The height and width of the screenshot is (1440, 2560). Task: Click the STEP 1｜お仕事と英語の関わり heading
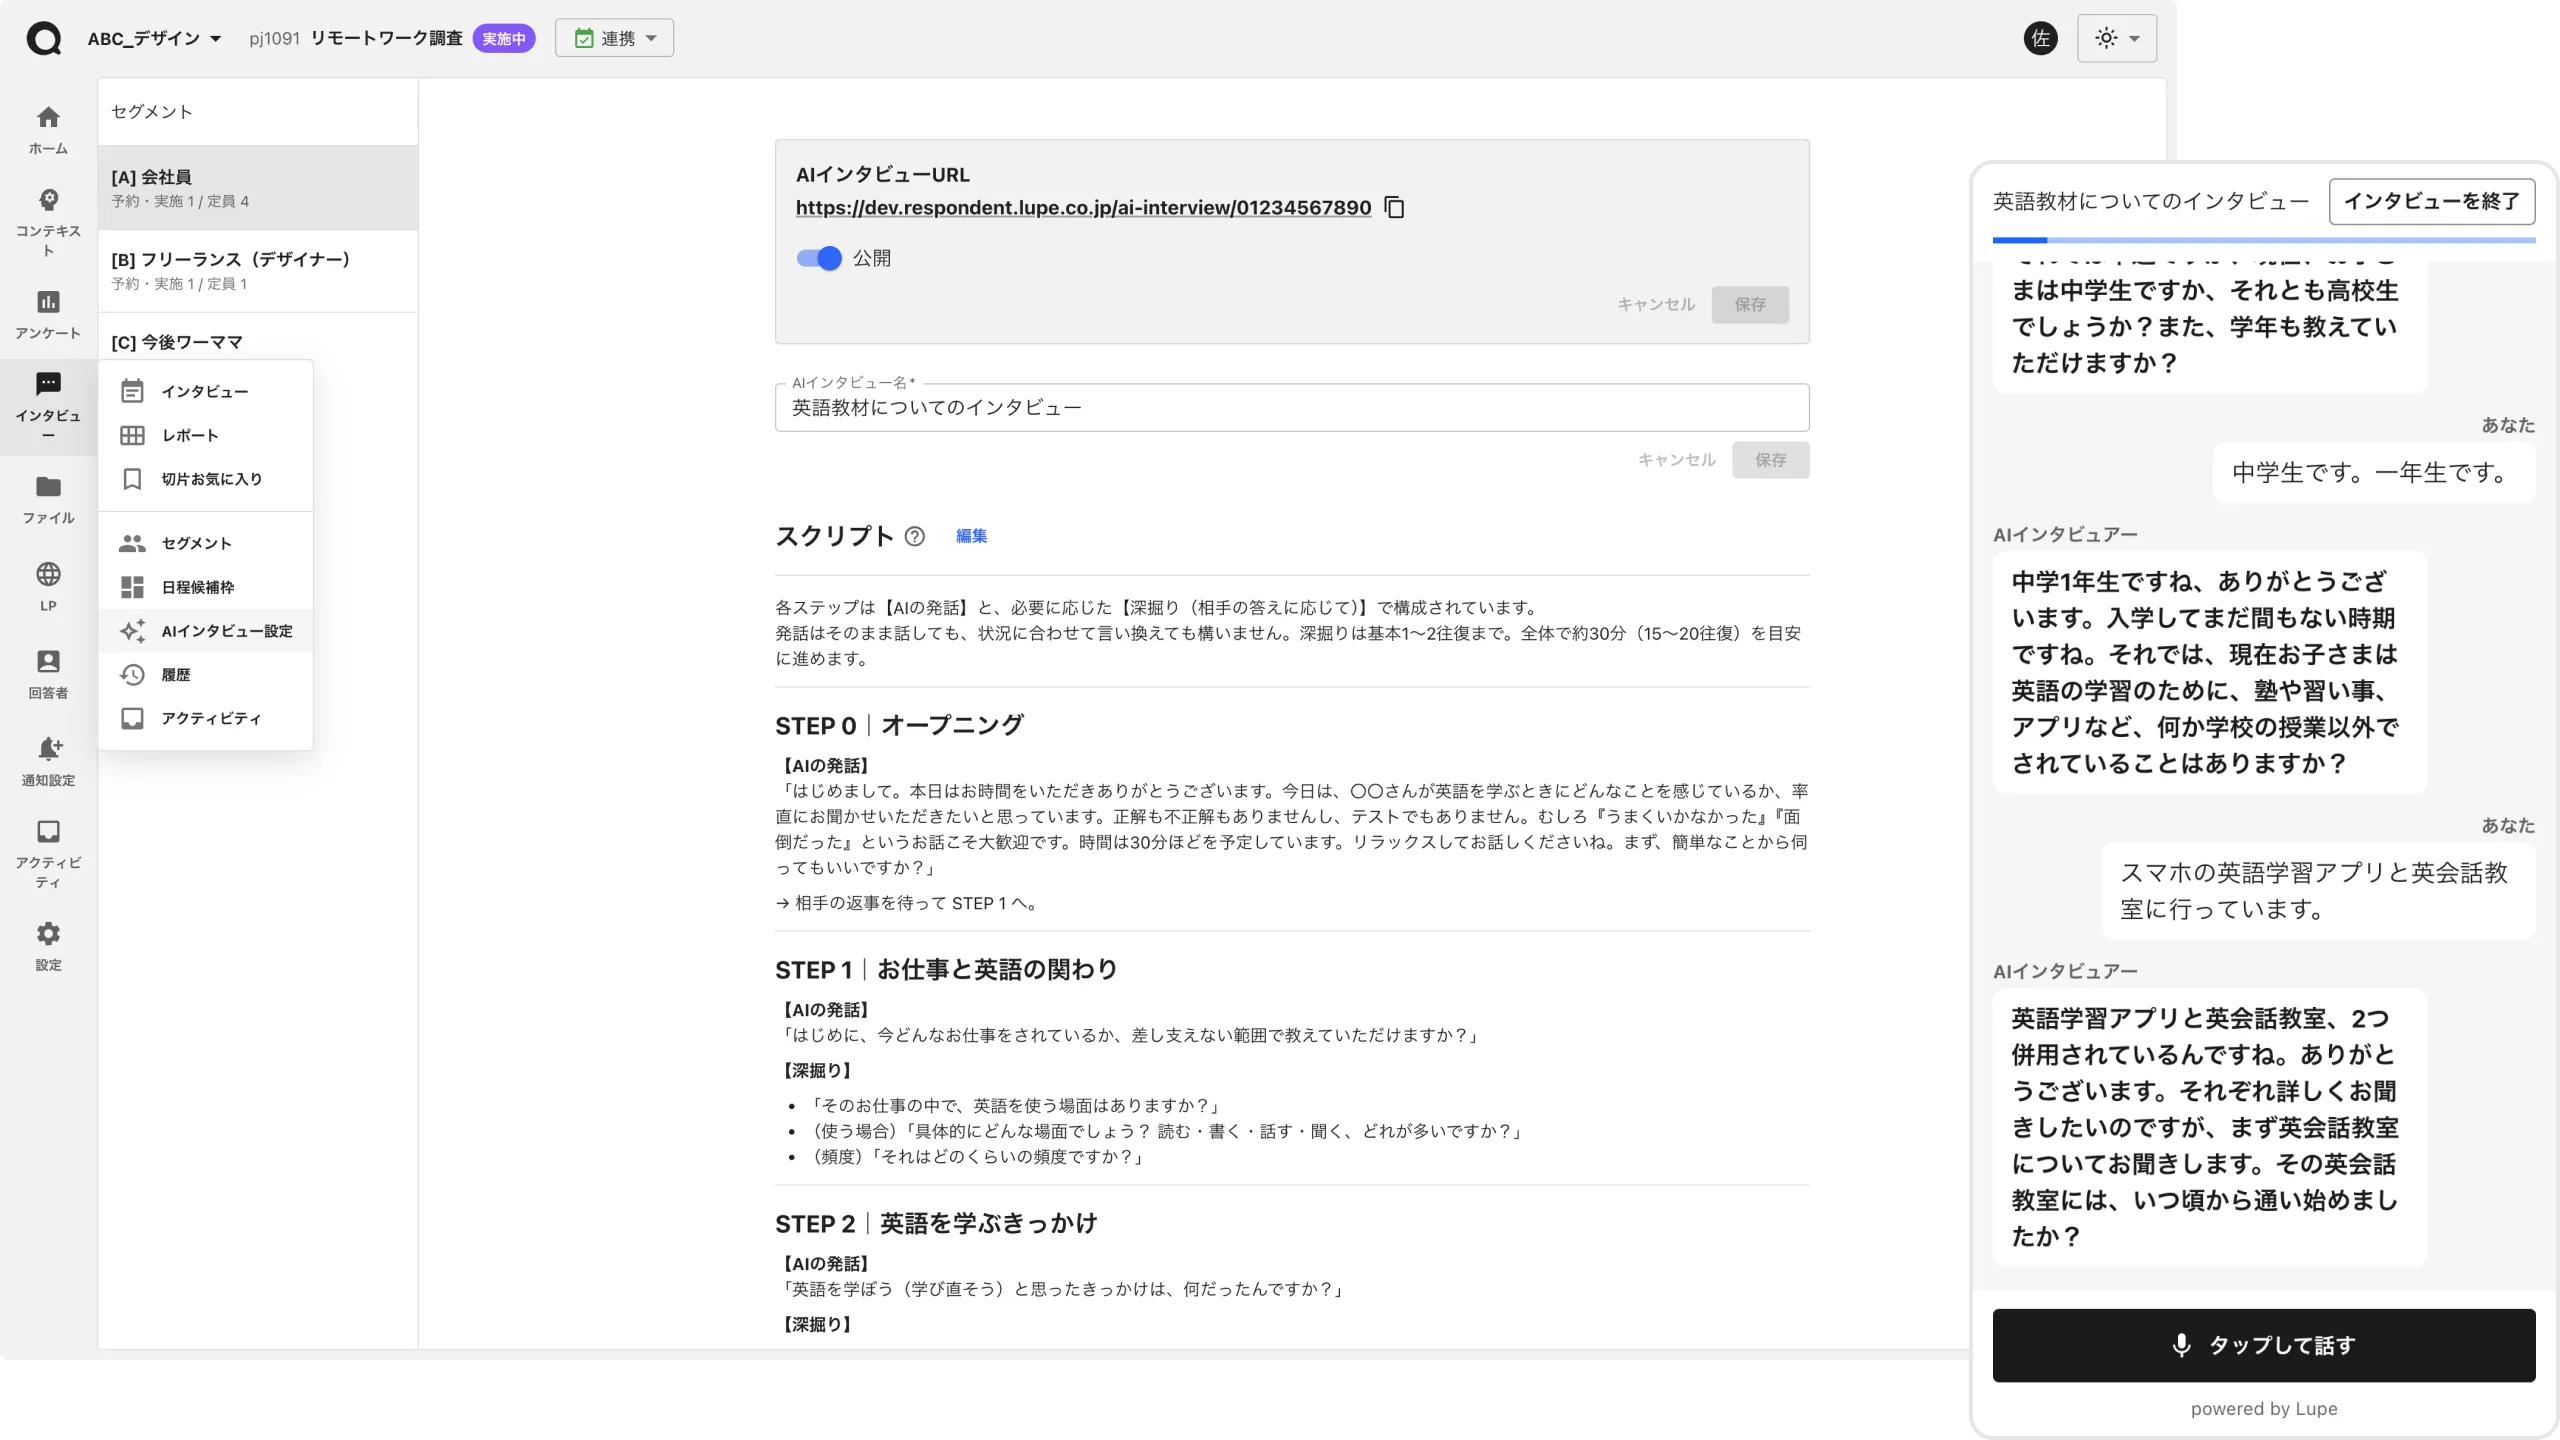click(946, 969)
